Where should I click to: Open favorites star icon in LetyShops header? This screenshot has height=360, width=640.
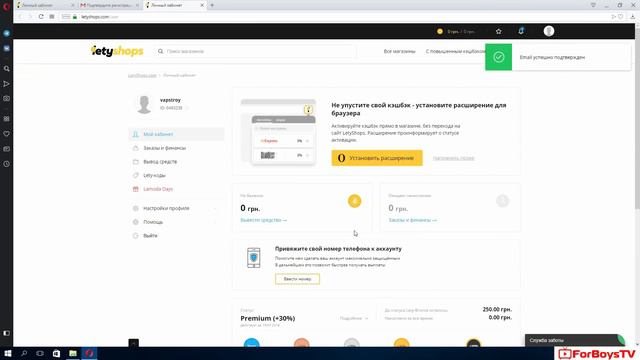click(x=498, y=31)
